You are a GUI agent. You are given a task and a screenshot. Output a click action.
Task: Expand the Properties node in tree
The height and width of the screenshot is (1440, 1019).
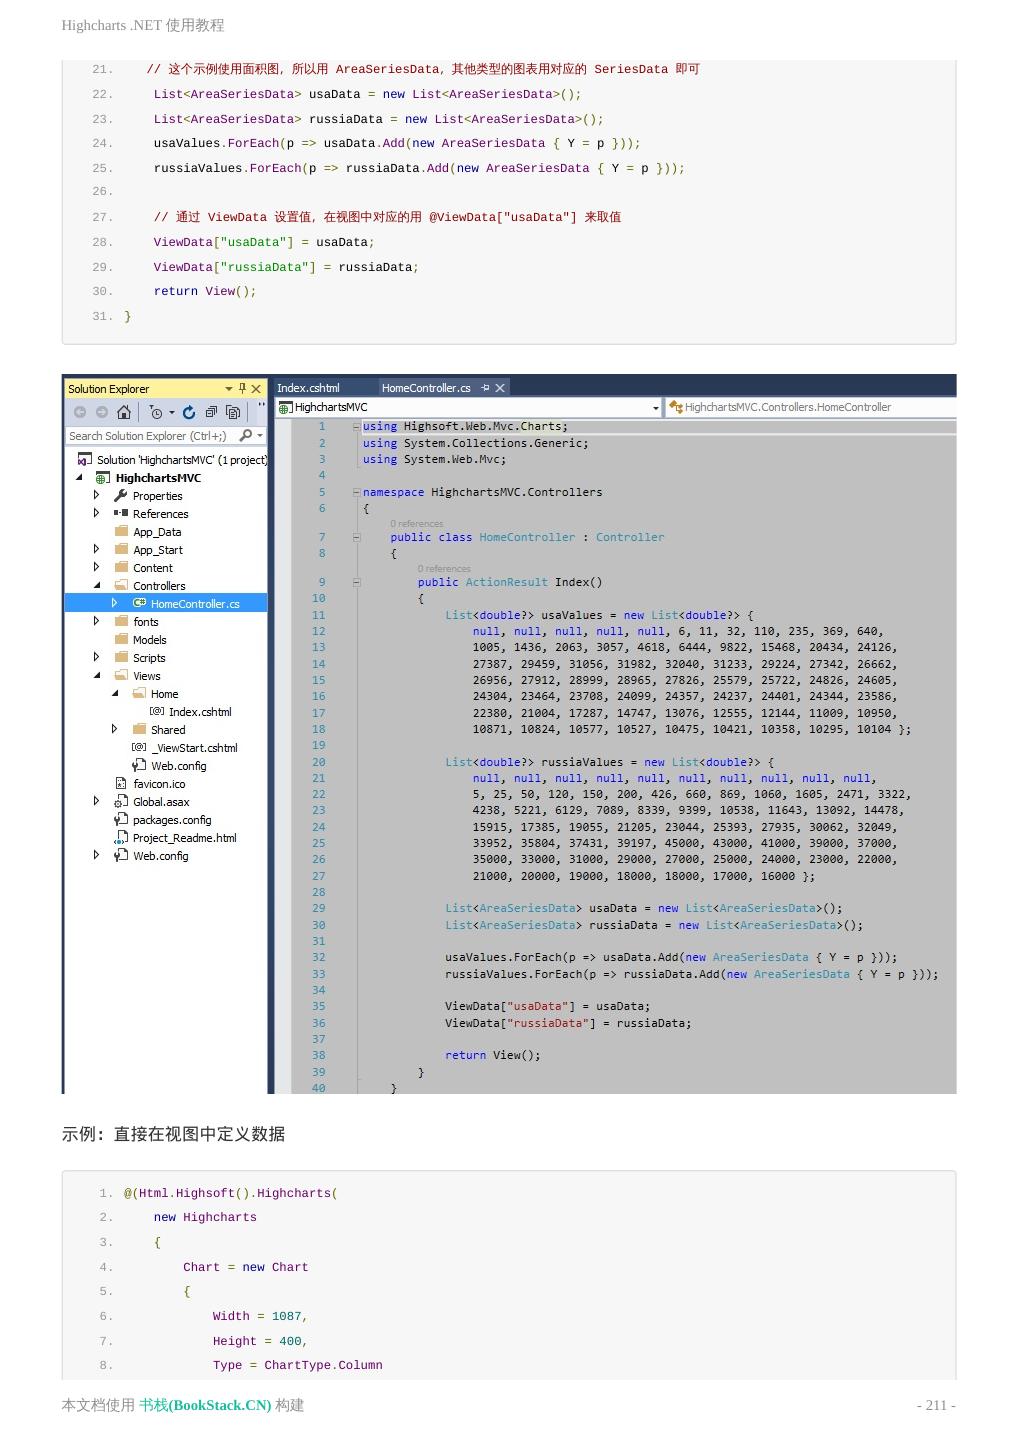point(97,495)
